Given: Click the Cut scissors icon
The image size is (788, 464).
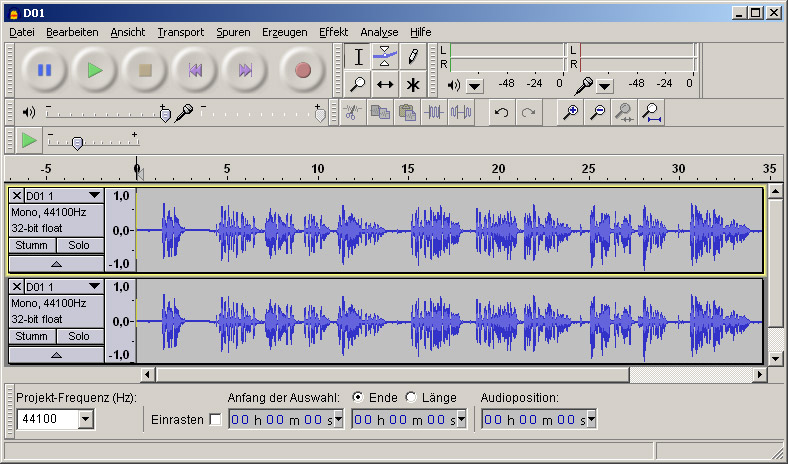Looking at the screenshot, I should (353, 112).
